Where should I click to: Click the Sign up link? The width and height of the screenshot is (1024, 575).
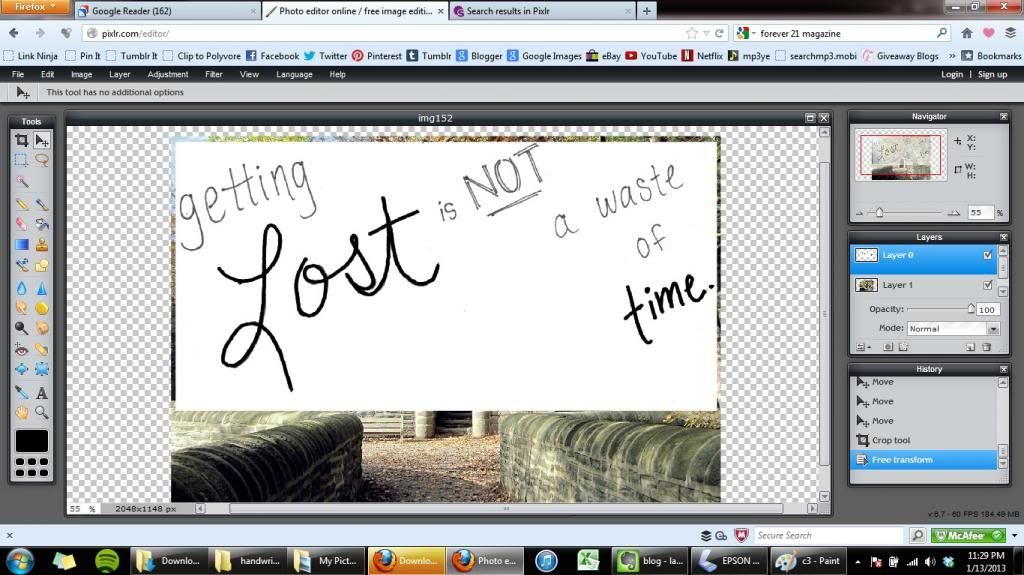click(x=992, y=74)
